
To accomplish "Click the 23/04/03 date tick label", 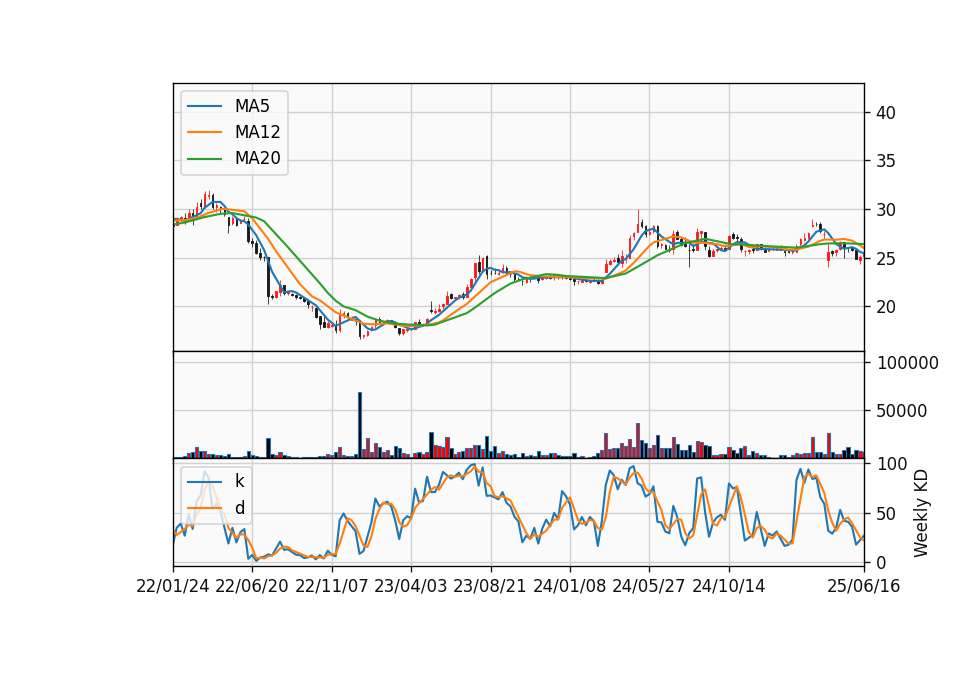I will click(411, 587).
